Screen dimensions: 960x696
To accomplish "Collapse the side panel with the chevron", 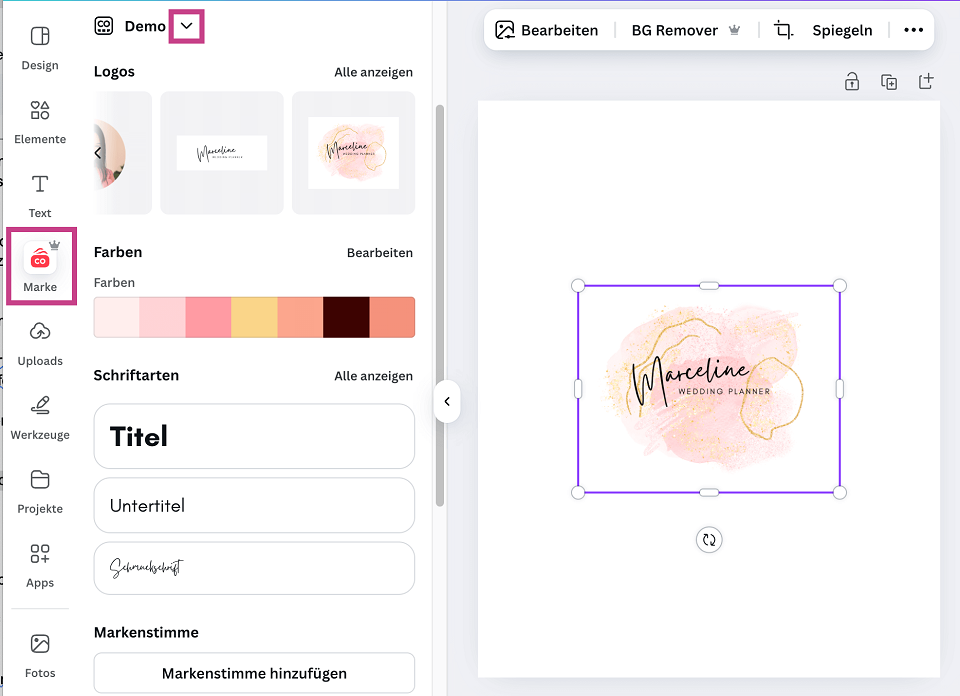I will [x=446, y=401].
